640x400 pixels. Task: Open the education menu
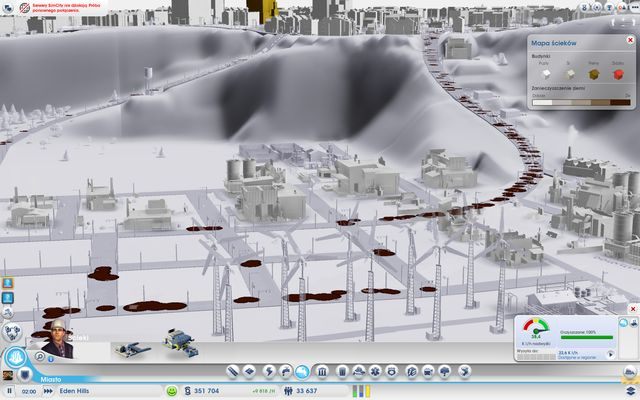[x=412, y=371]
